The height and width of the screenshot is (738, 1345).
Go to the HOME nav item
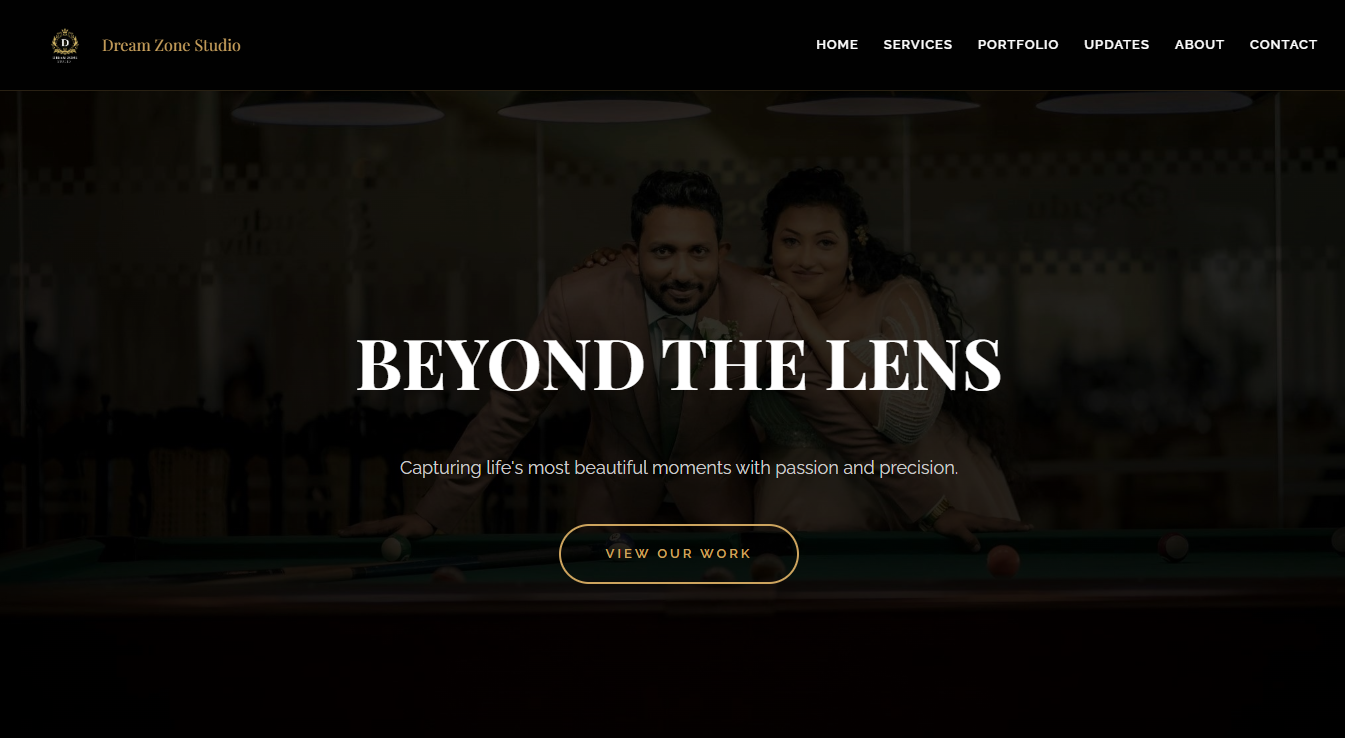[837, 45]
